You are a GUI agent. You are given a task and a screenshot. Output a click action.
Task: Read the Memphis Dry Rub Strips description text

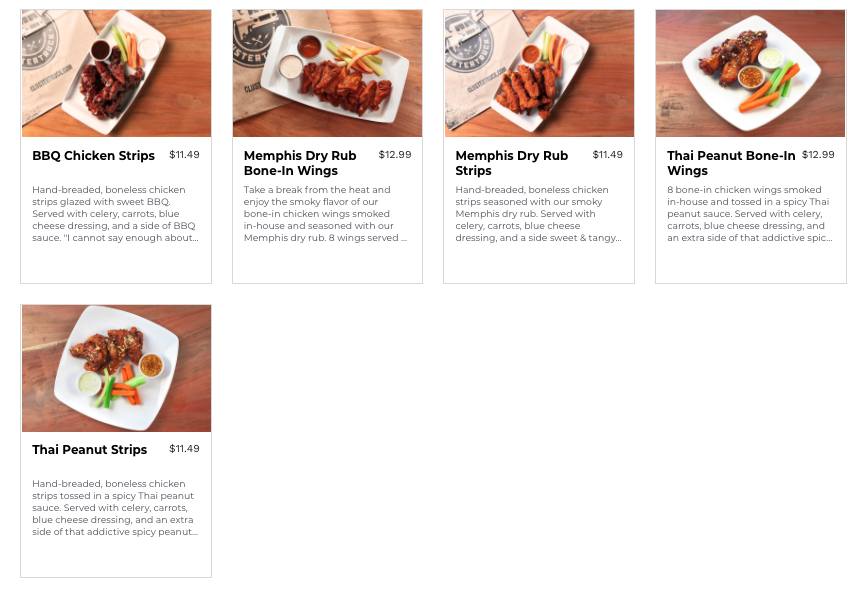538,214
